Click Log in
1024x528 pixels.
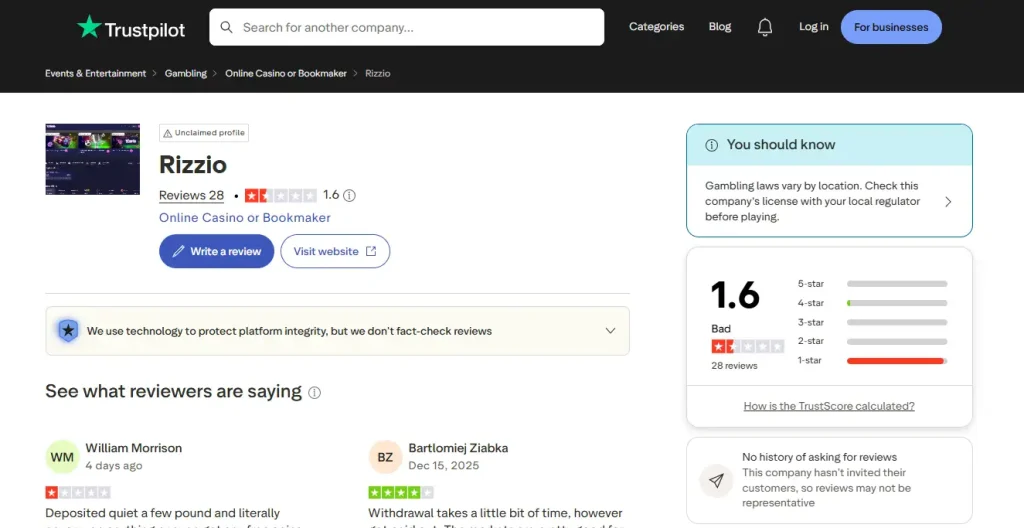click(x=814, y=27)
